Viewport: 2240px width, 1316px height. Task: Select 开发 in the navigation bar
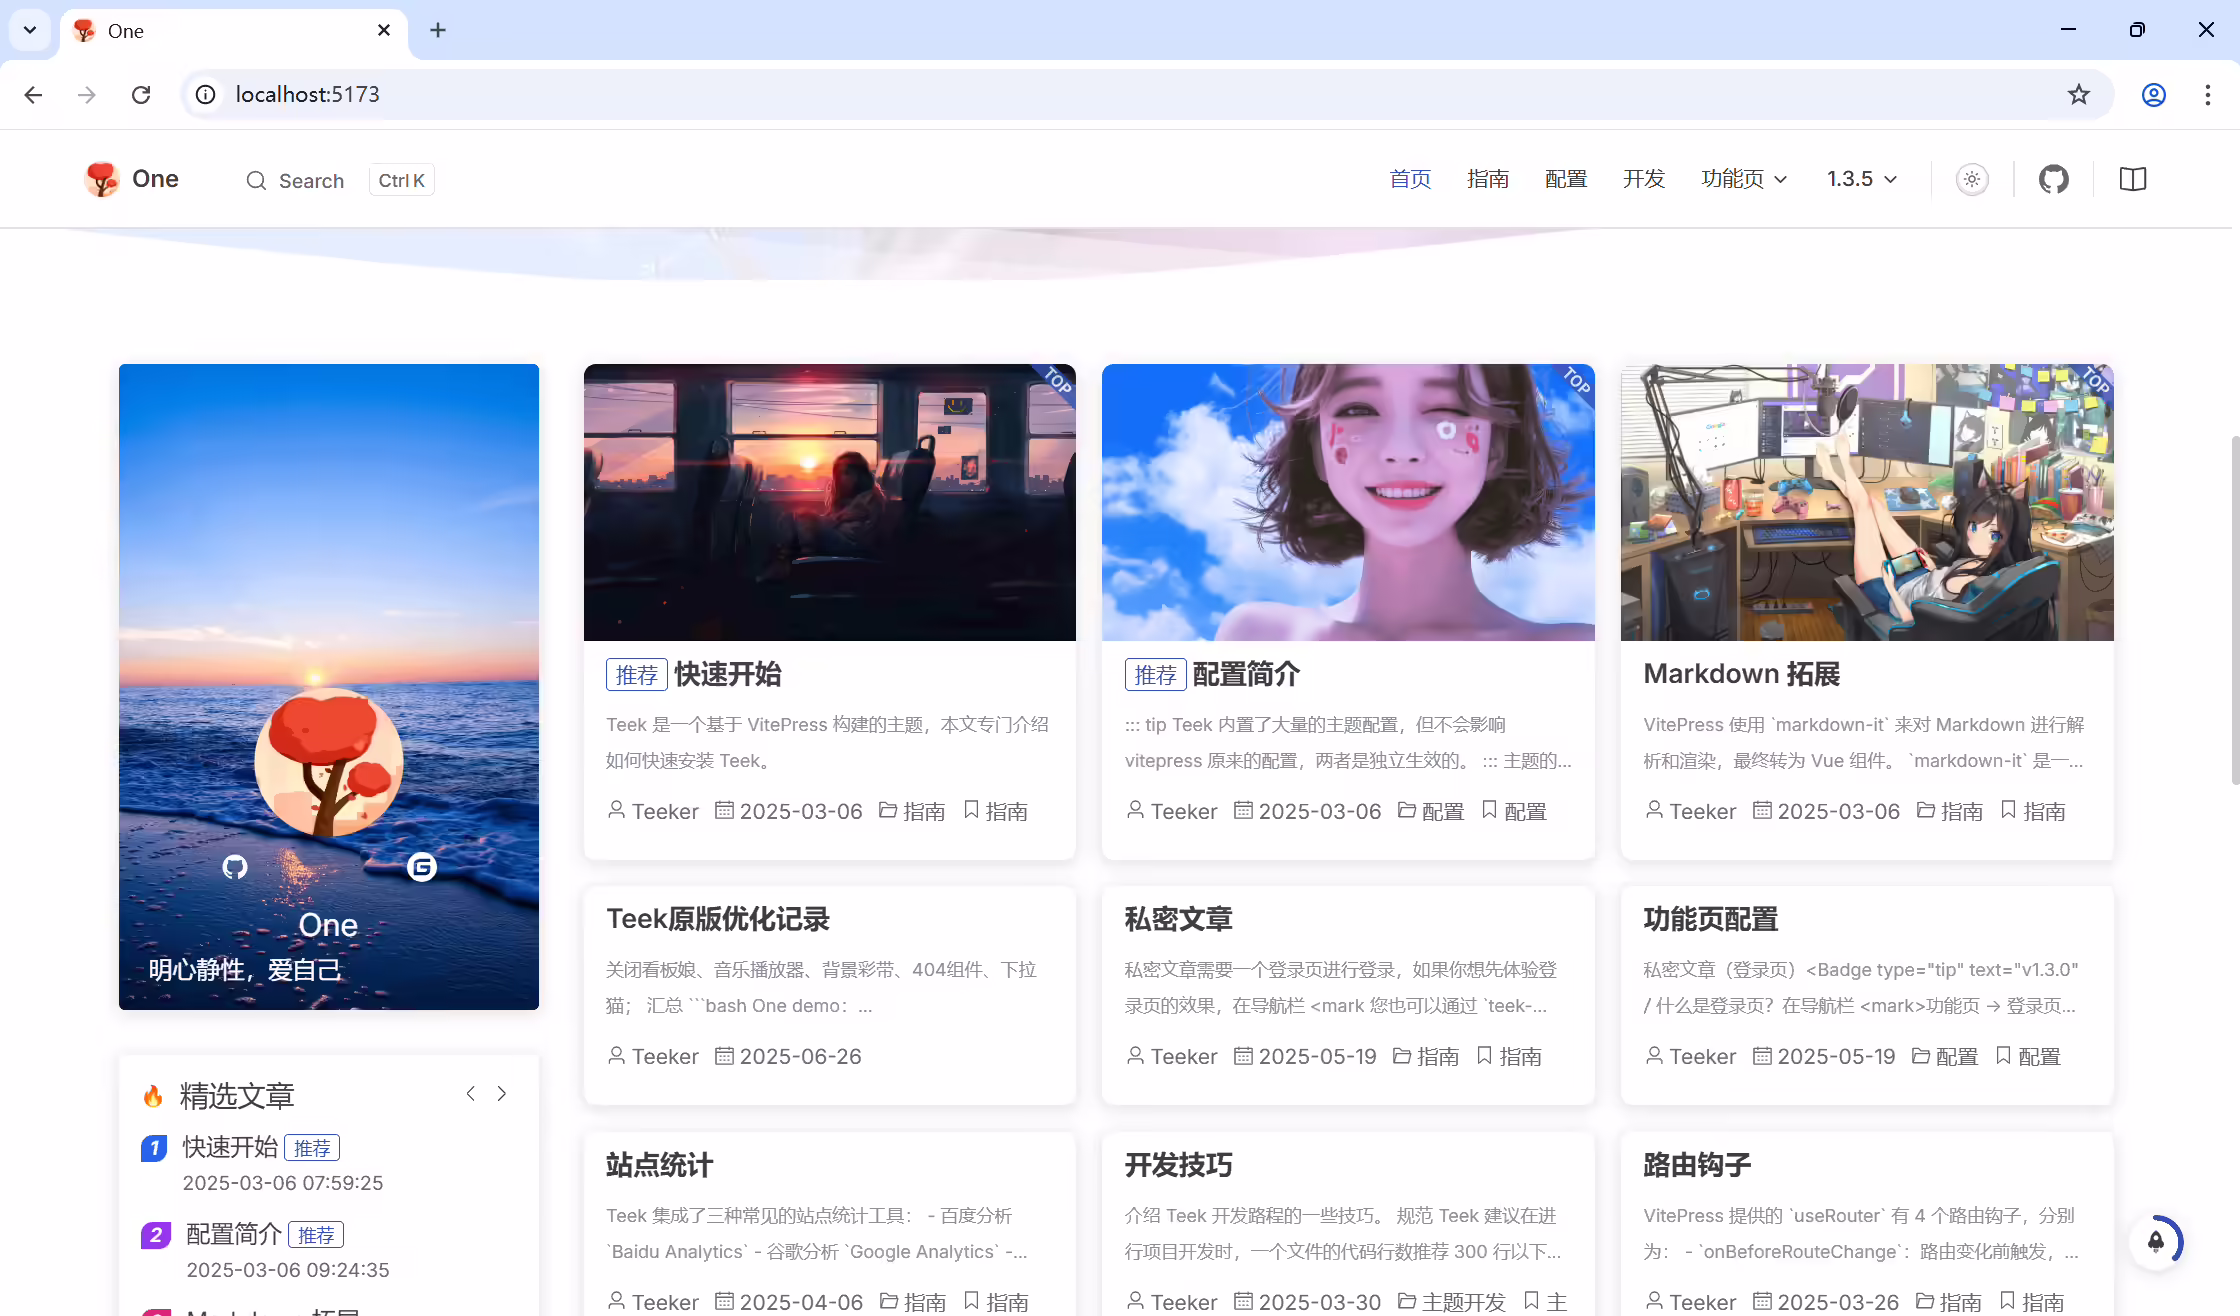click(1644, 179)
